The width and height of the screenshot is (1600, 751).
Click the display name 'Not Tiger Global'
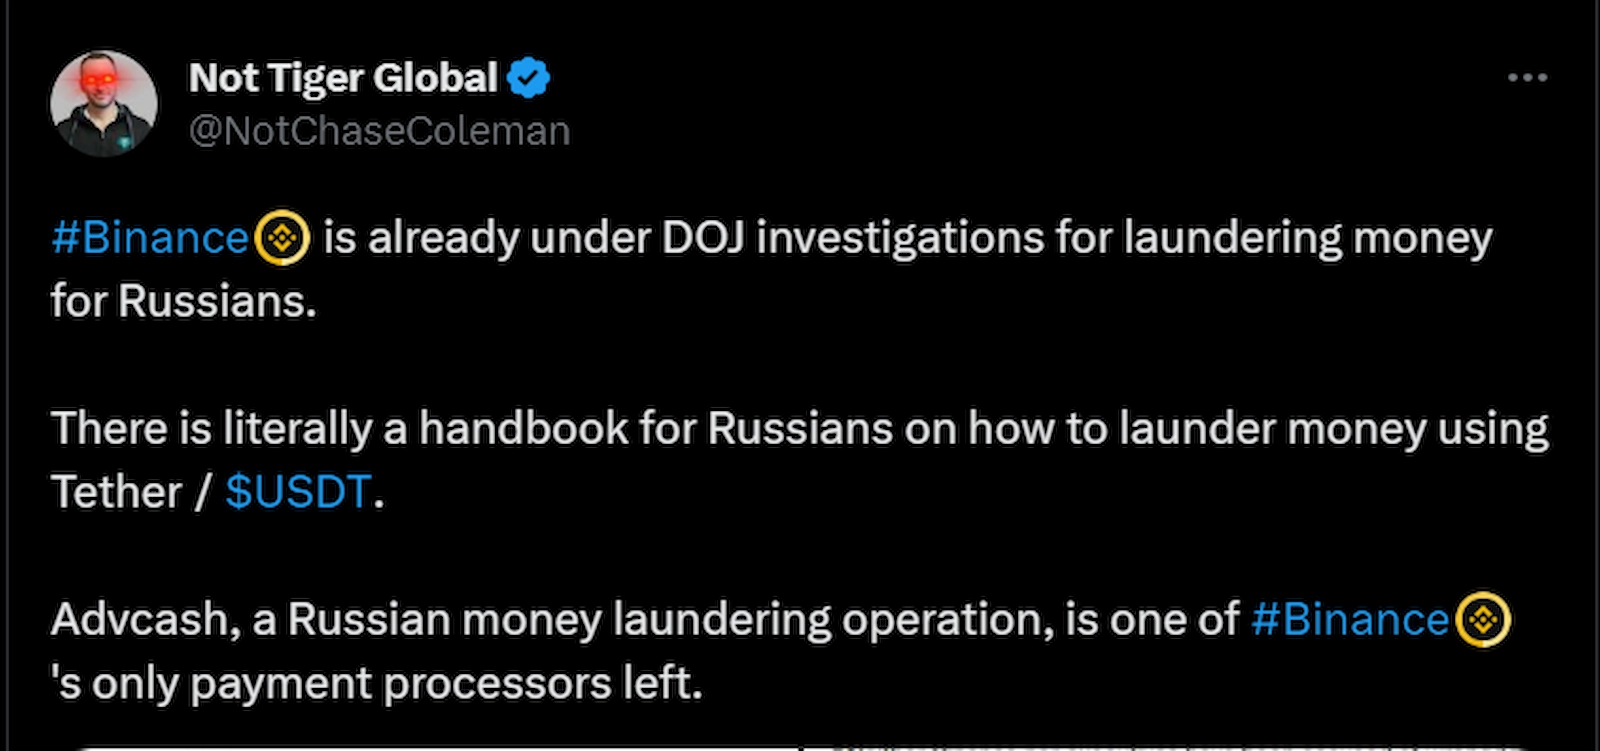(x=344, y=77)
